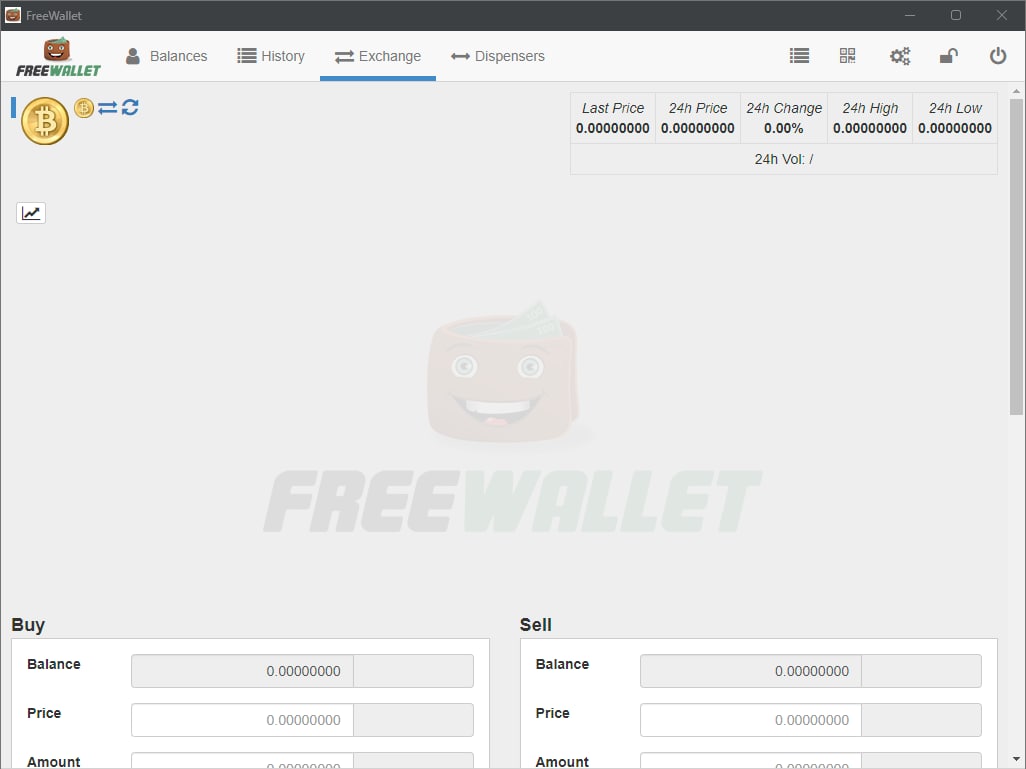The height and width of the screenshot is (769, 1026).
Task: Focus the Buy Price input field
Action: point(242,720)
